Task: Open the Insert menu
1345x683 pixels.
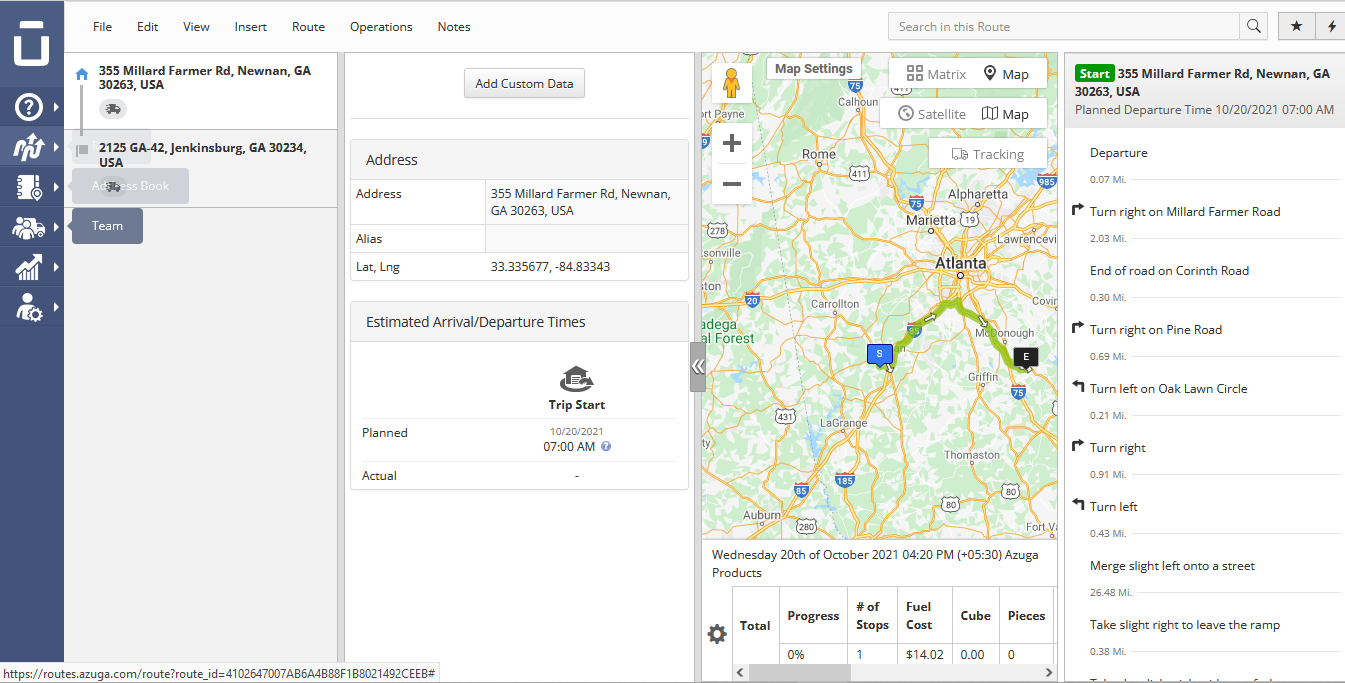Action: (251, 27)
